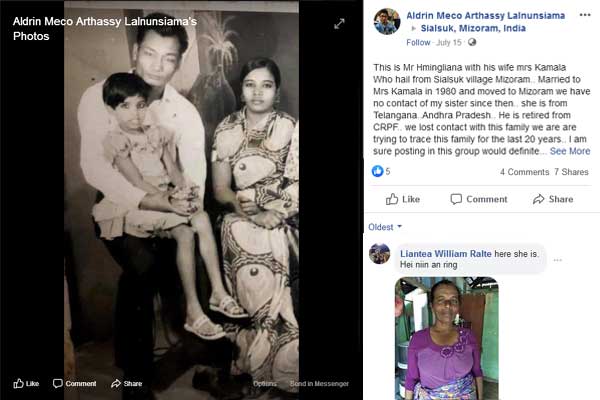The image size is (600, 400).
Task: Expand post text with See More
Action: (570, 151)
